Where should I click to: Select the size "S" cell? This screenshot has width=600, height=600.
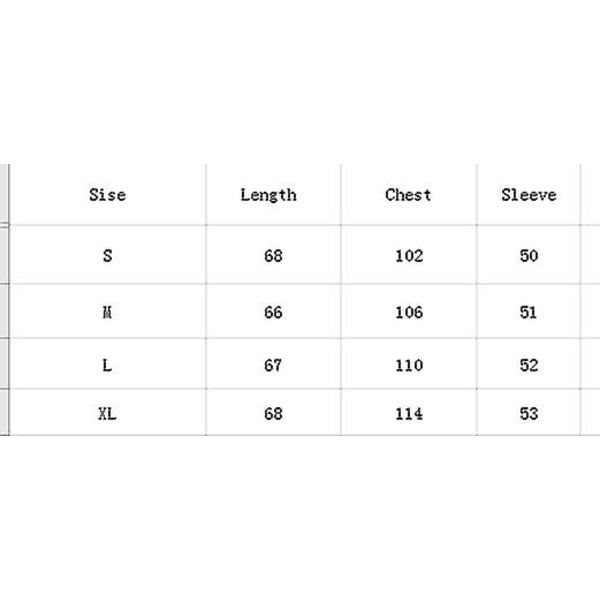[107, 256]
